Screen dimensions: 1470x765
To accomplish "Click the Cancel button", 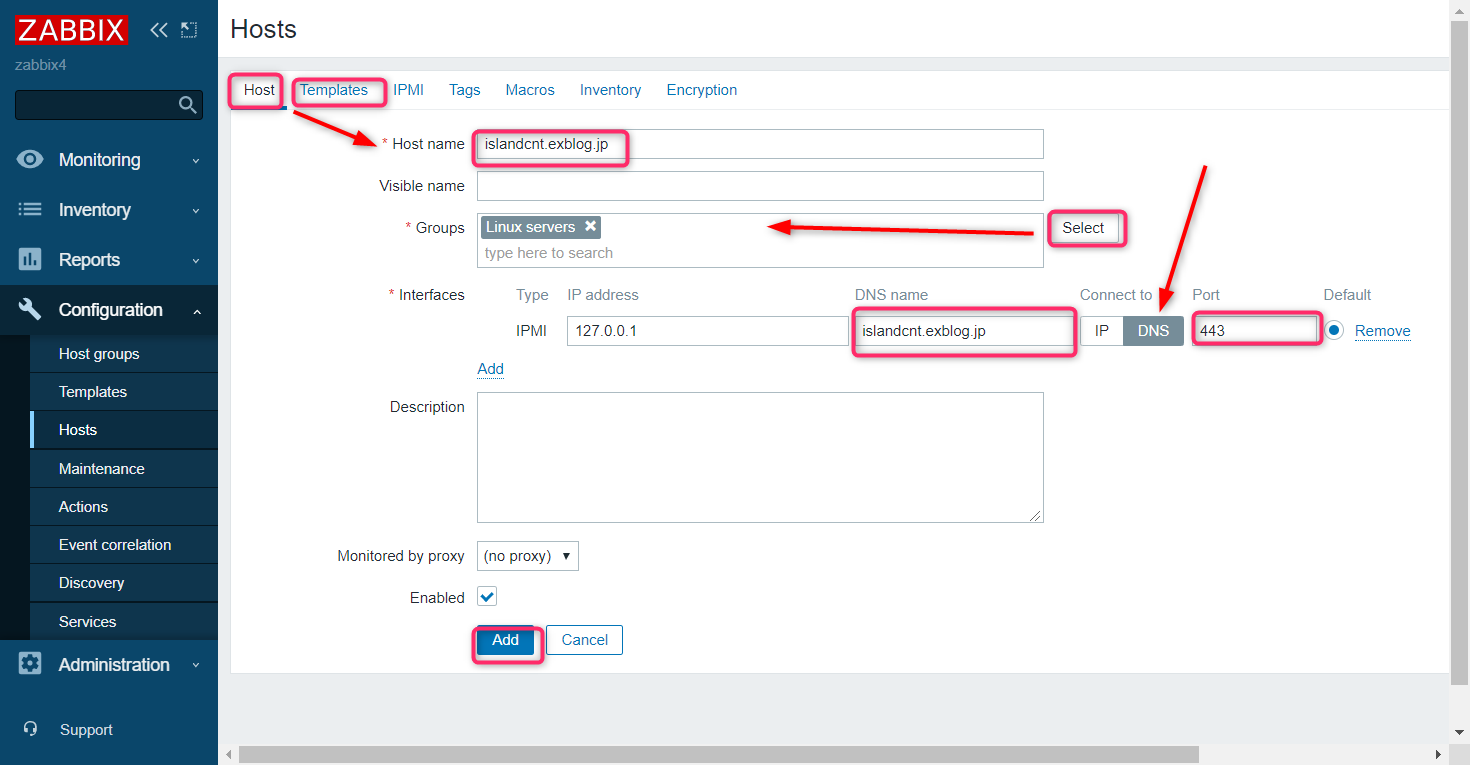I will coord(584,640).
